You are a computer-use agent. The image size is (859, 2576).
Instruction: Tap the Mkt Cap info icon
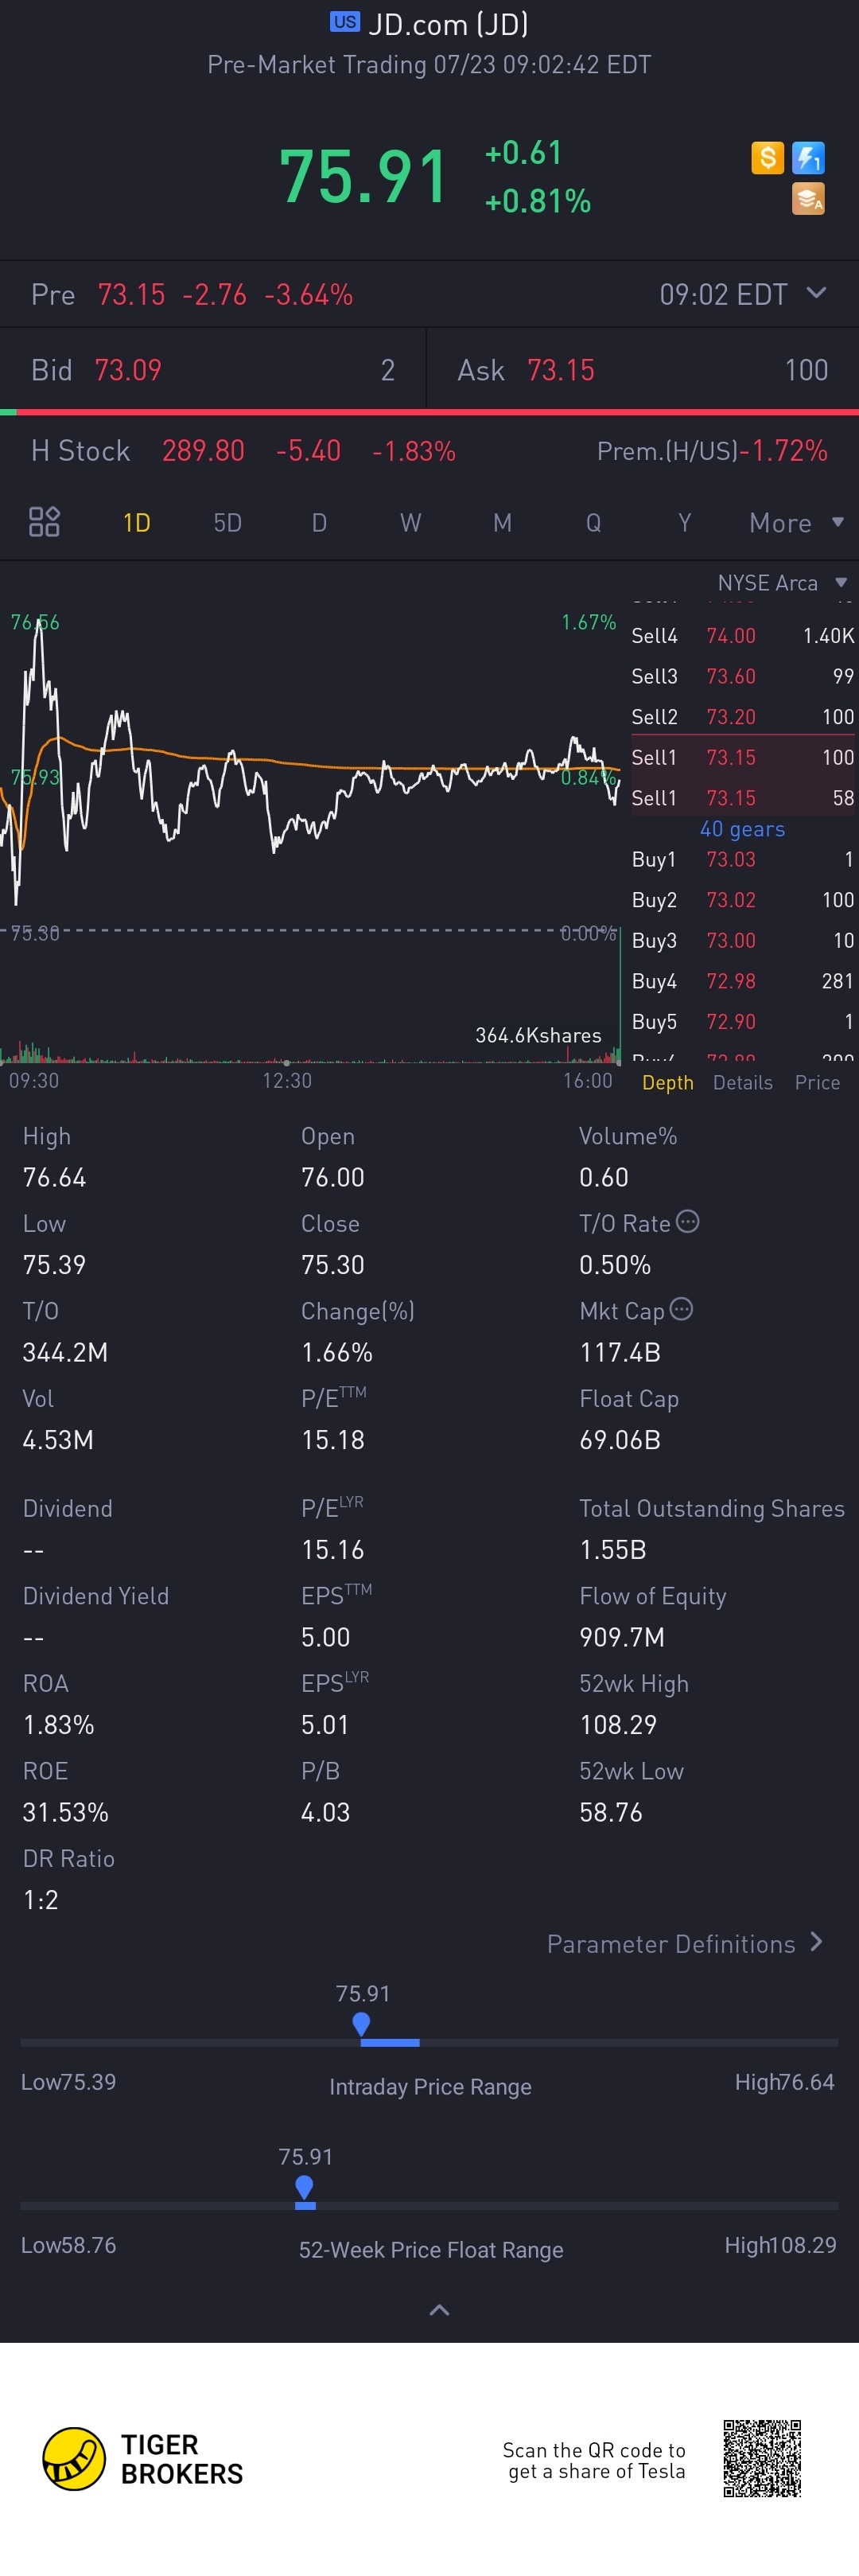point(681,1309)
